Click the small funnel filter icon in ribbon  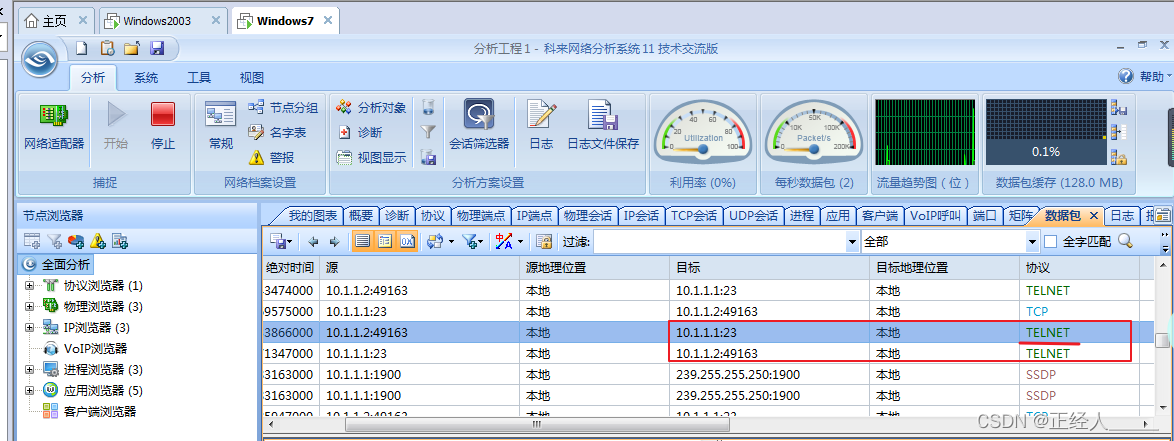(428, 133)
